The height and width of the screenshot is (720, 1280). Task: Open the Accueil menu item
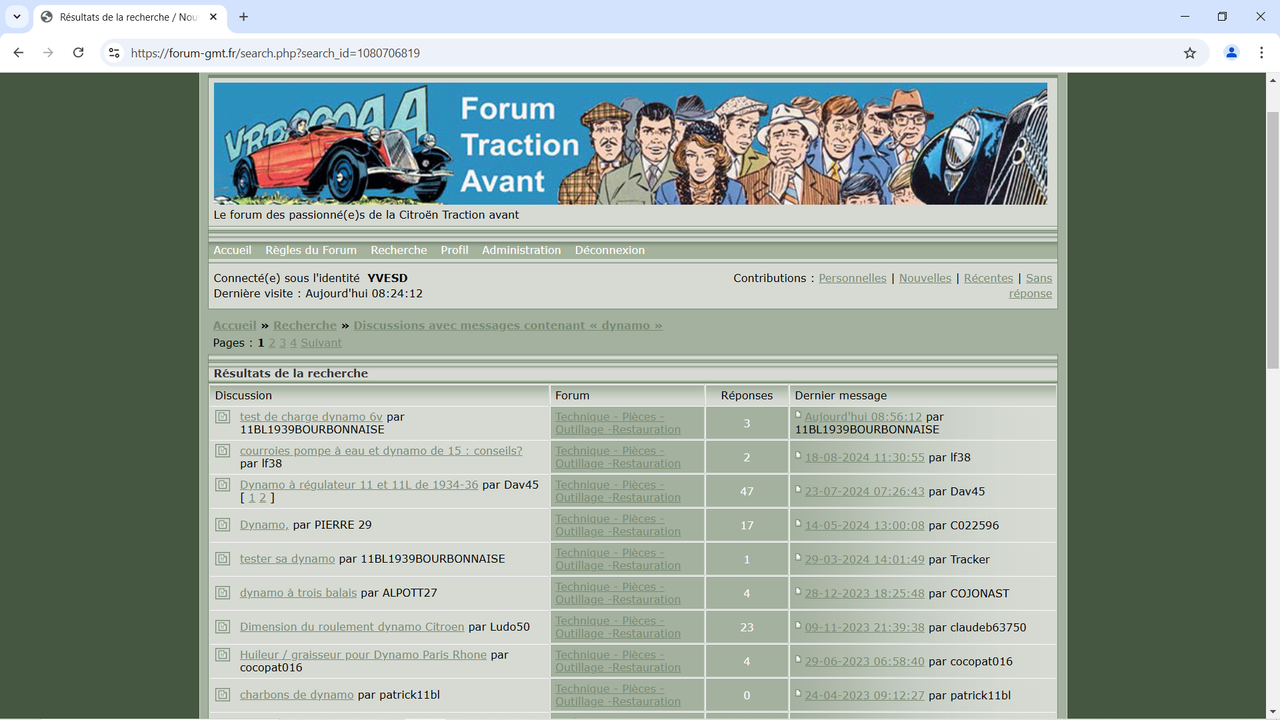(233, 250)
